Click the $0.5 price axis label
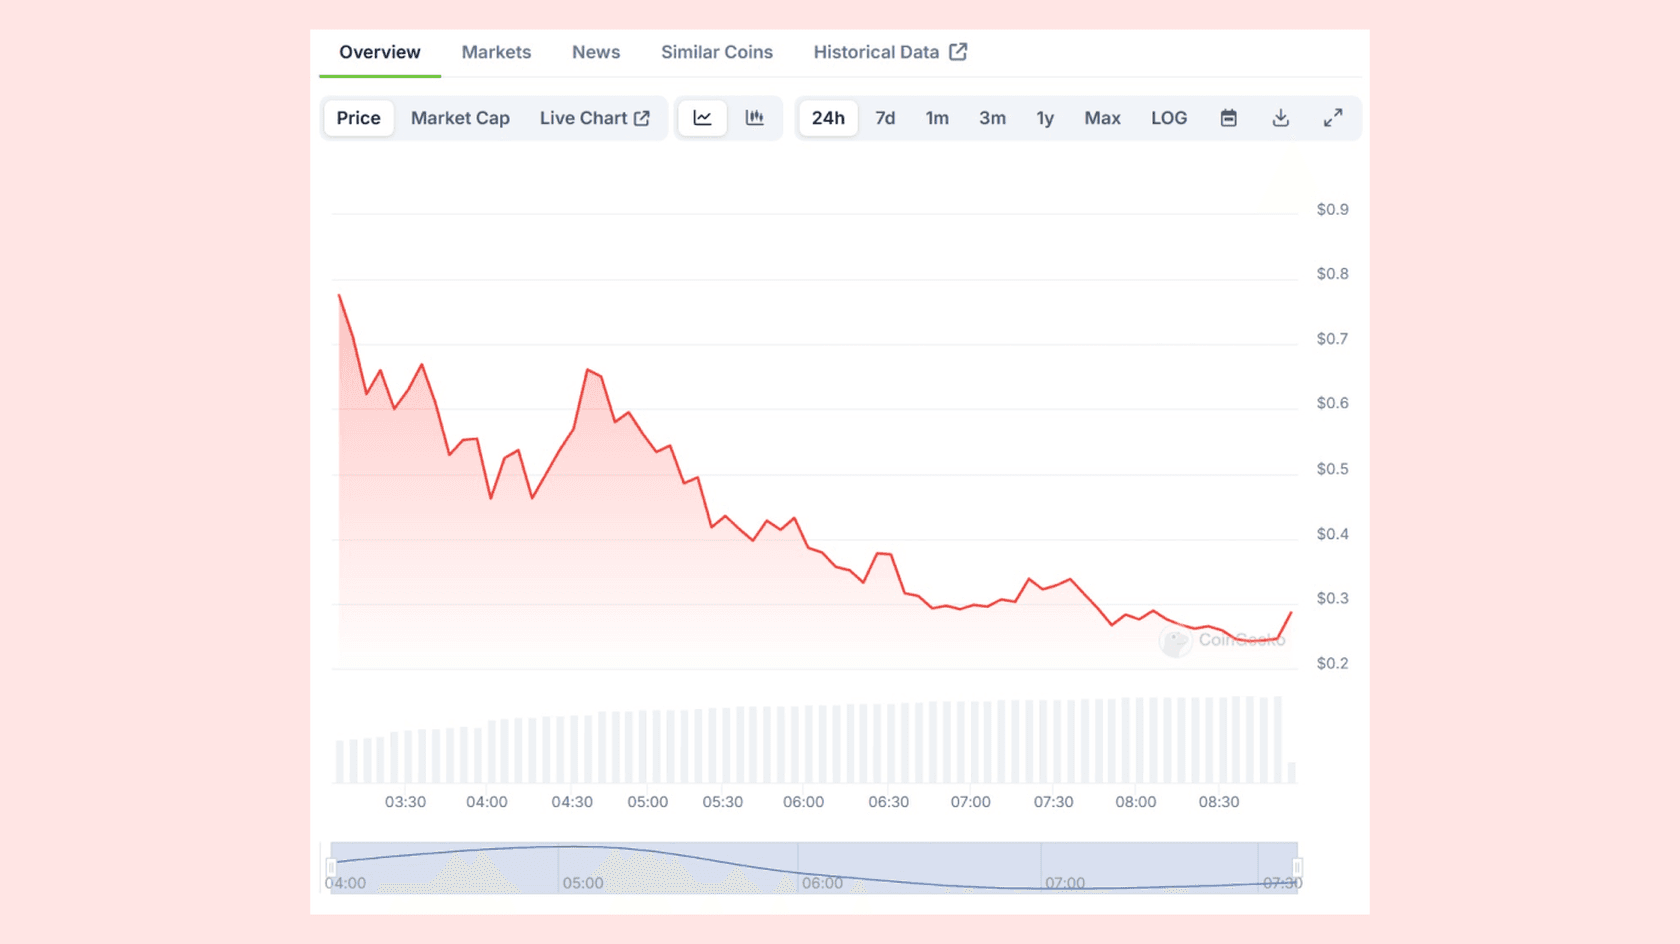Viewport: 1680px width, 944px height. point(1332,469)
